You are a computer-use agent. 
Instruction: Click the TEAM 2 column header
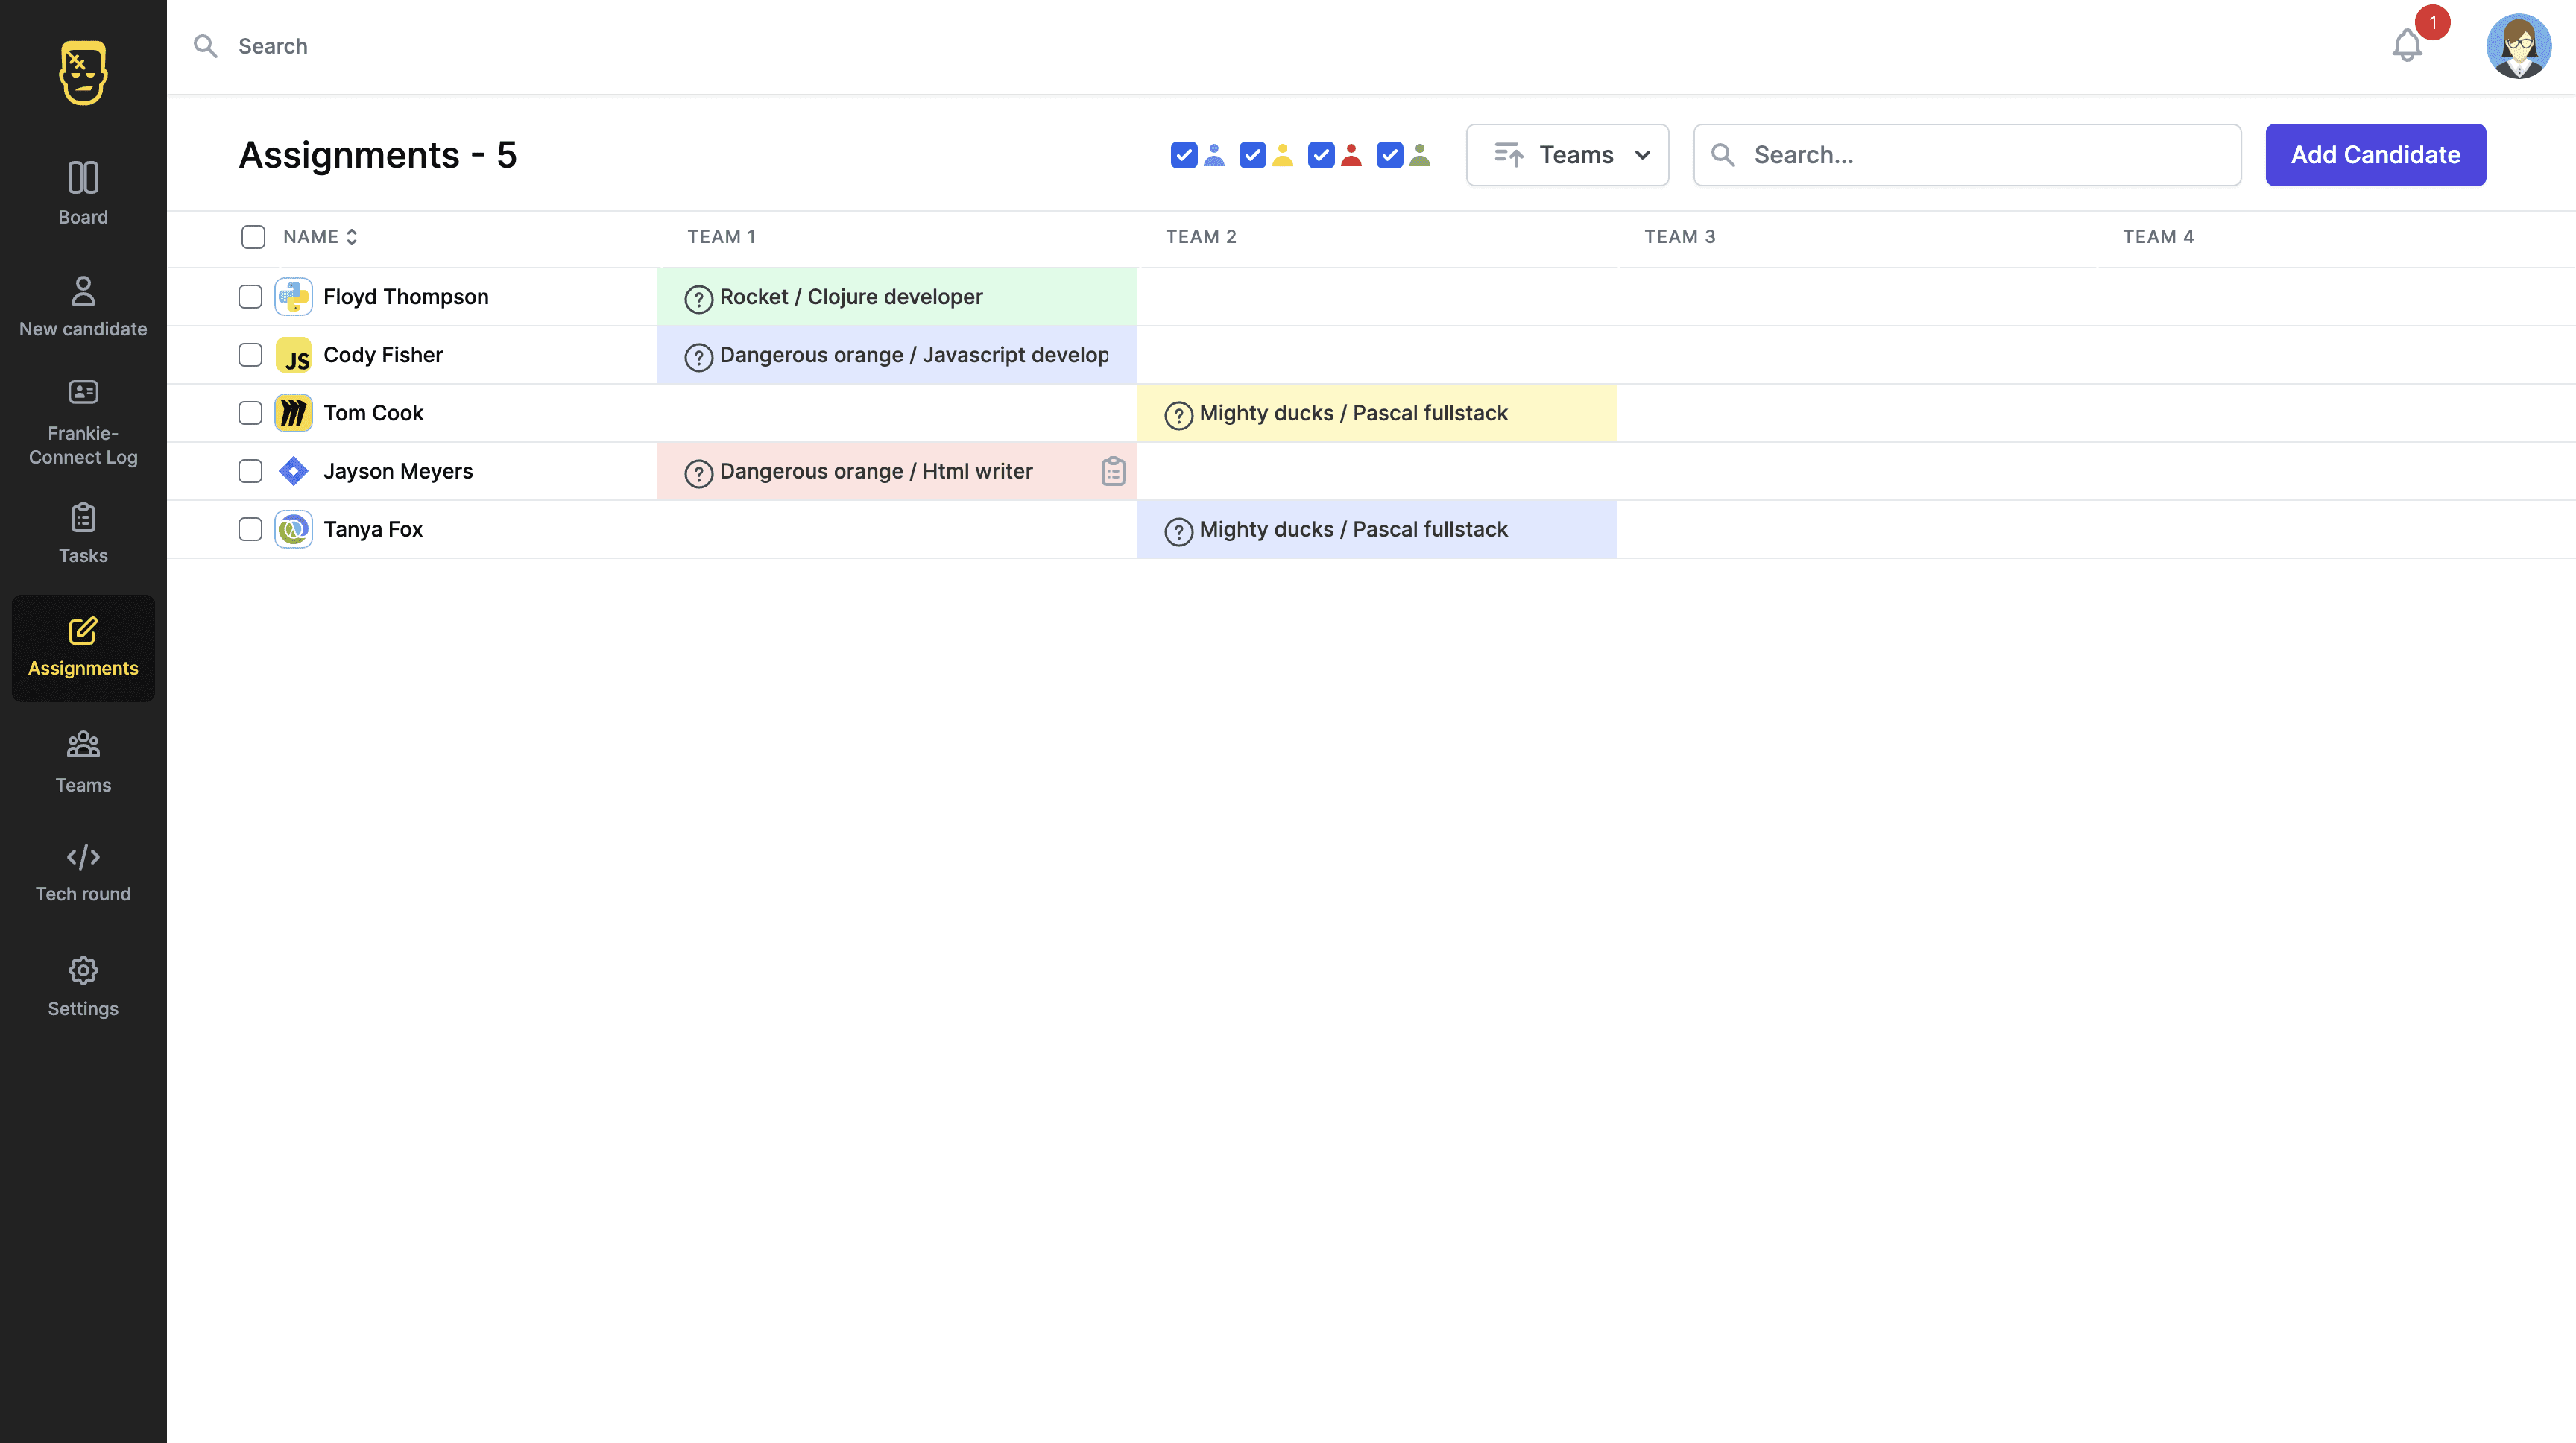click(x=1200, y=237)
